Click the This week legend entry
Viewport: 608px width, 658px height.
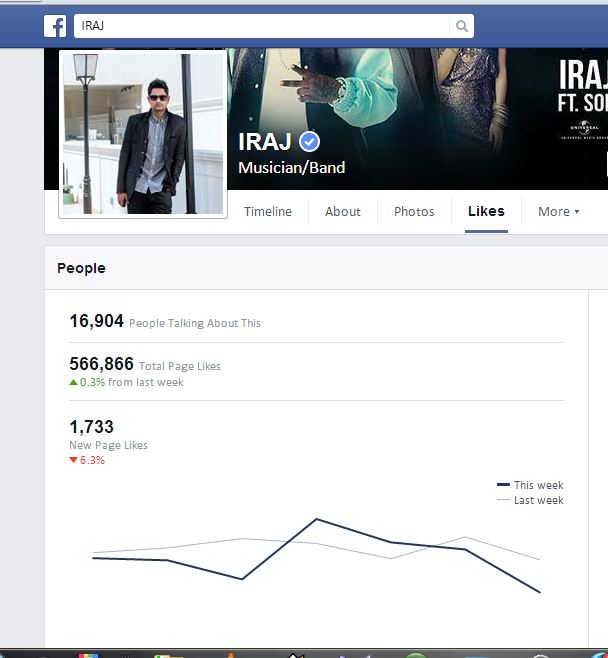[530, 485]
